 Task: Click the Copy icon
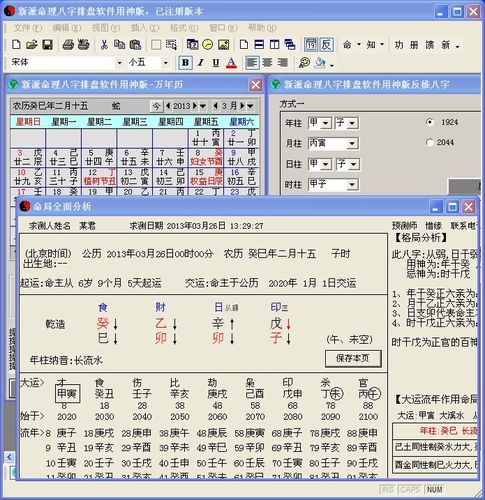point(119,44)
